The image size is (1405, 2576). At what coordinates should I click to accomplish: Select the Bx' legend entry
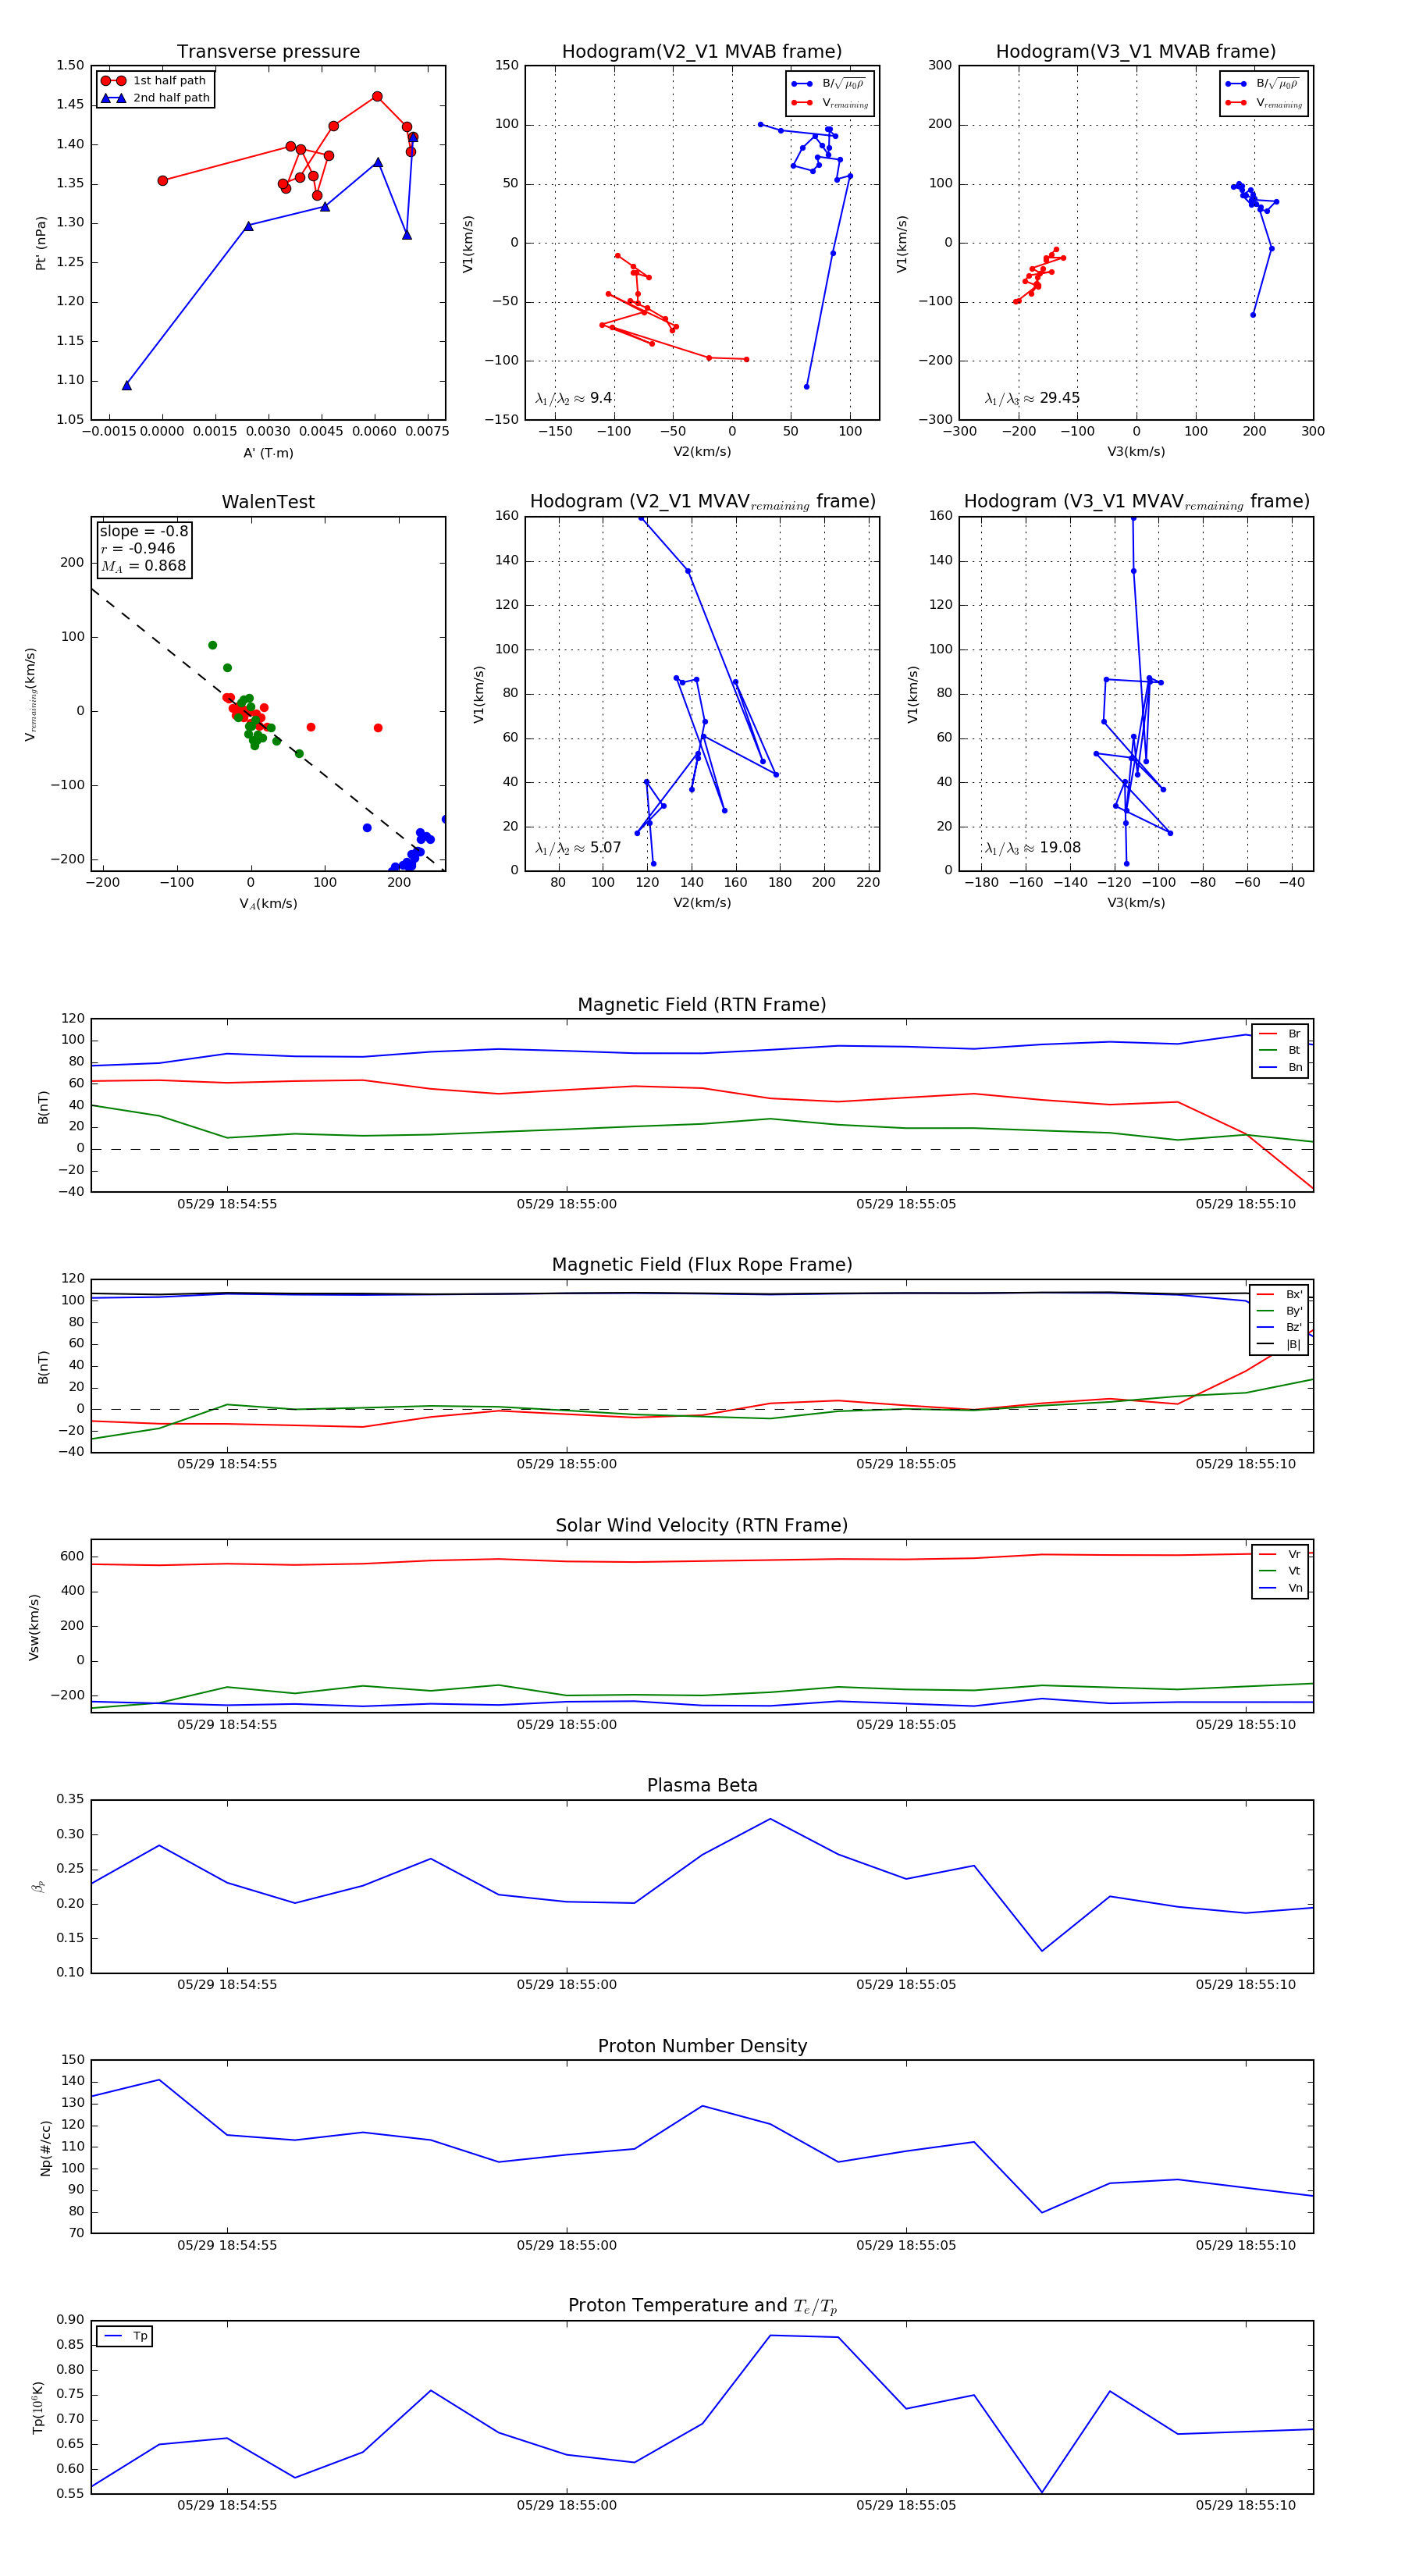[1279, 1294]
